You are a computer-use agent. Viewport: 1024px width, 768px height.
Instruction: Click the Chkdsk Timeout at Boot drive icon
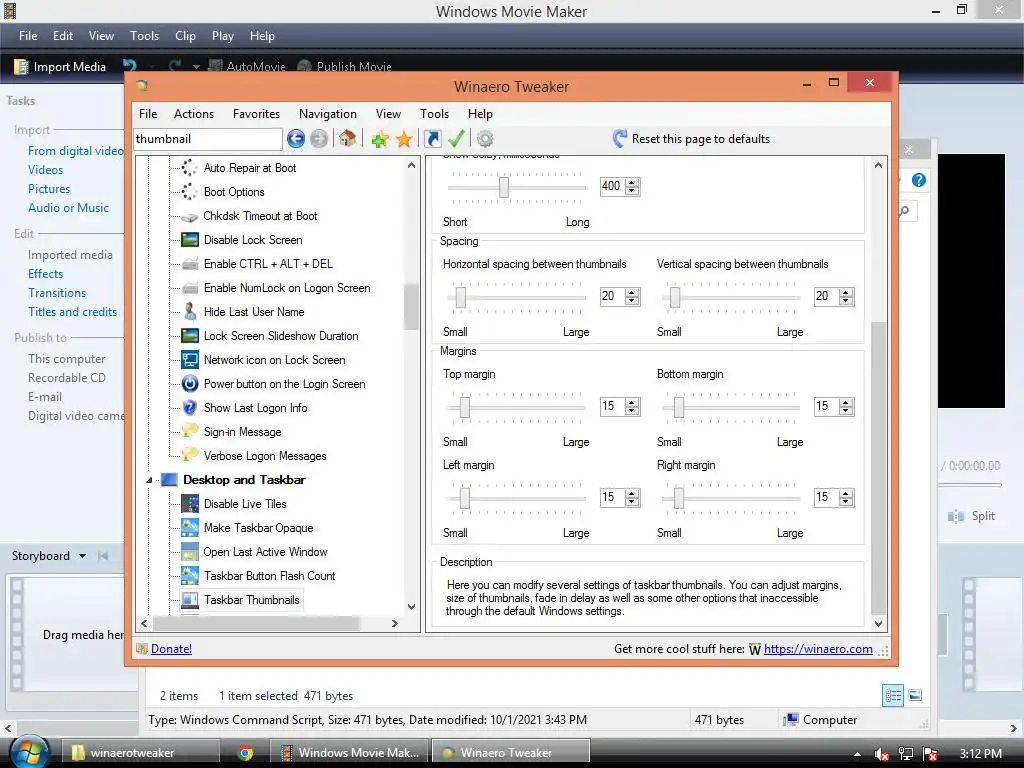pyautogui.click(x=190, y=216)
